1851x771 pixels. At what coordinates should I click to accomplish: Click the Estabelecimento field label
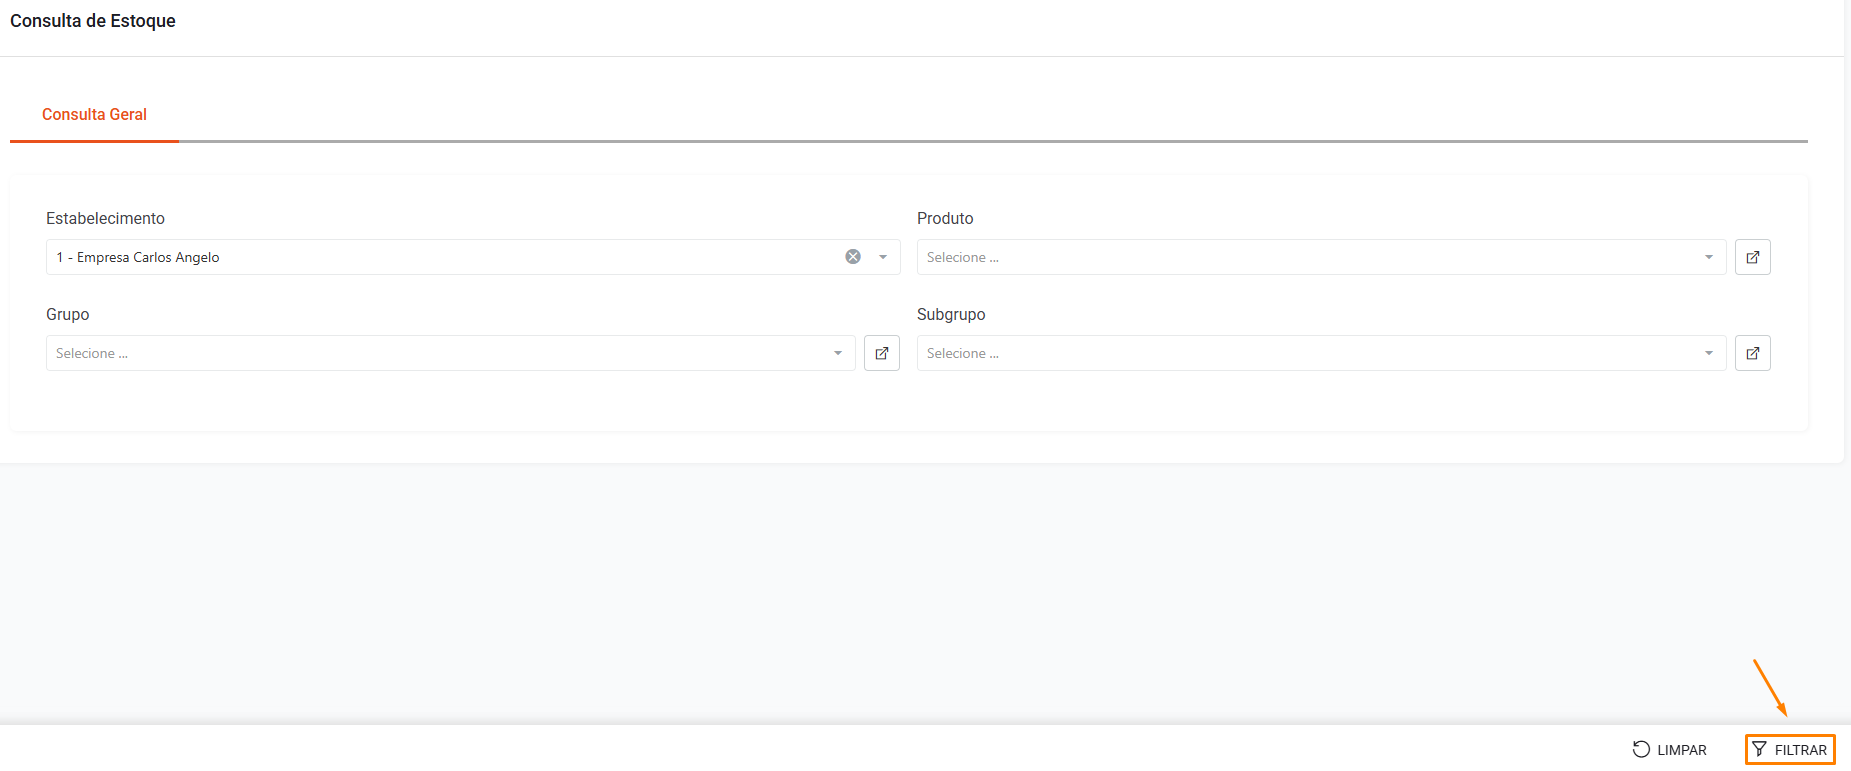105,218
